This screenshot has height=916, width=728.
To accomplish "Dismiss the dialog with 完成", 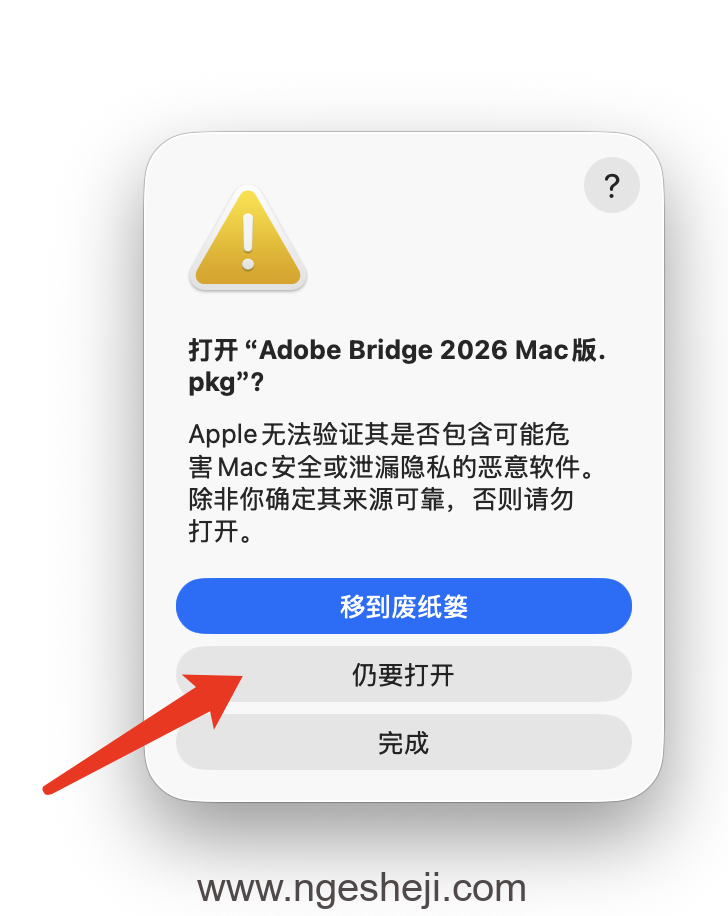I will 403,743.
